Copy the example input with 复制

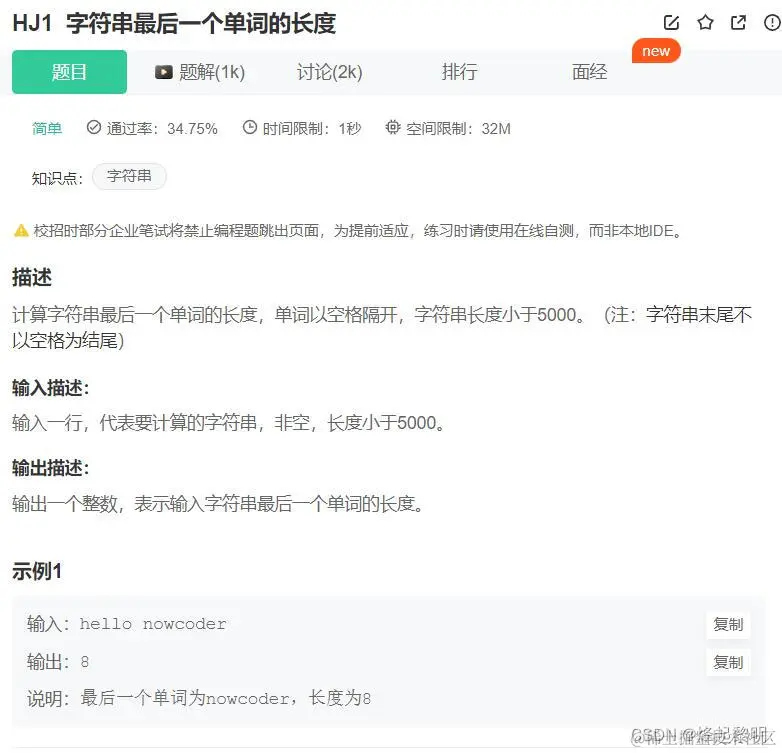click(x=728, y=624)
